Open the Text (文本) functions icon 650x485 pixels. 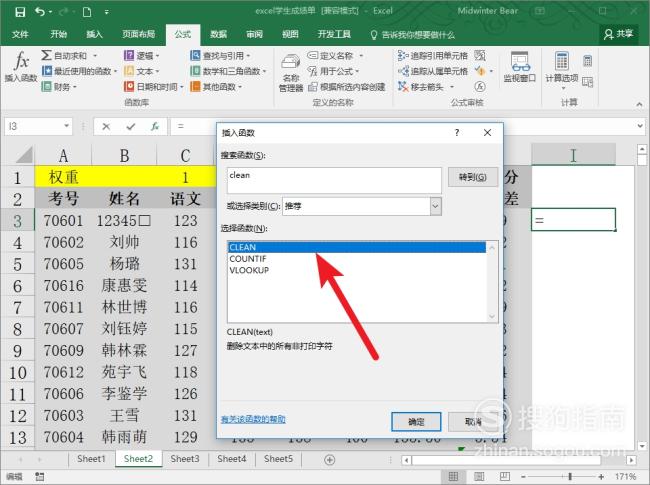[129, 71]
